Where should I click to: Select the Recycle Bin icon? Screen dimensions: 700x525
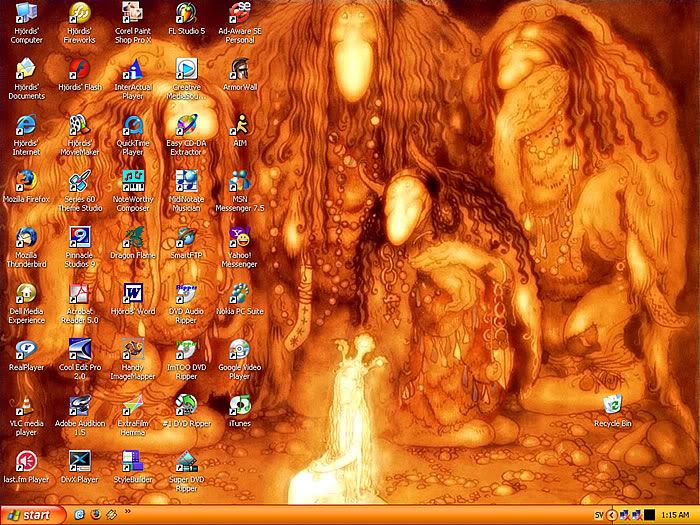point(612,405)
